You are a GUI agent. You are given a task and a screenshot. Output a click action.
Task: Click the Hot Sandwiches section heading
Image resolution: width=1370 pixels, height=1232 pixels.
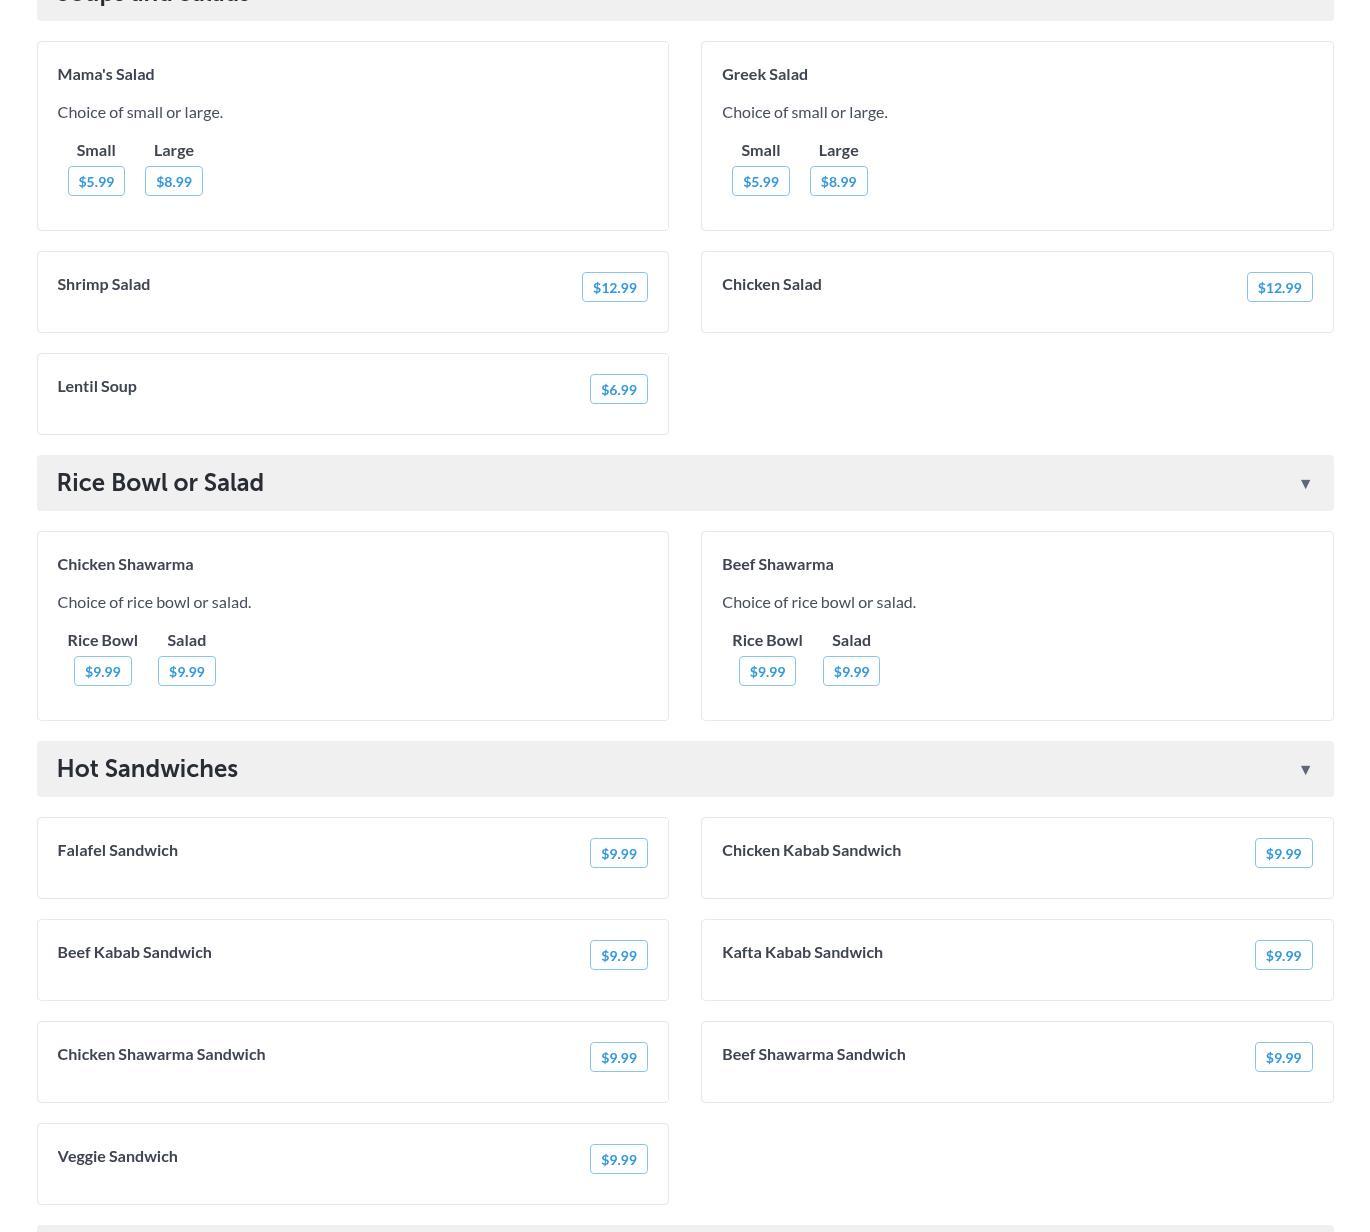(x=147, y=769)
